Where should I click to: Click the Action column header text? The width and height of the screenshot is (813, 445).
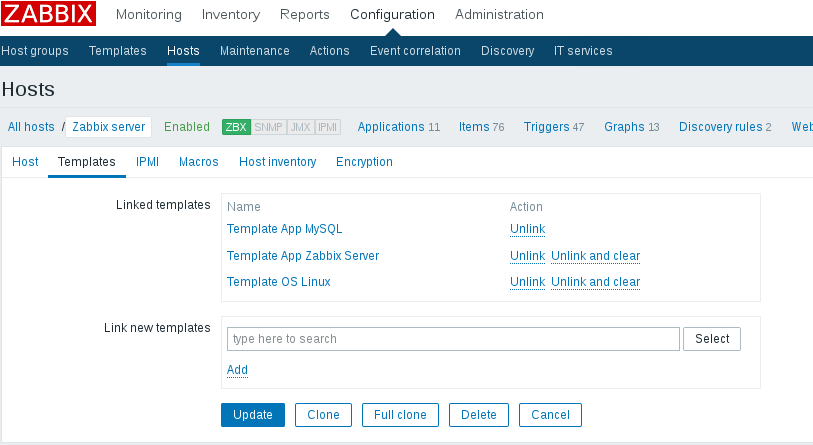tap(526, 207)
